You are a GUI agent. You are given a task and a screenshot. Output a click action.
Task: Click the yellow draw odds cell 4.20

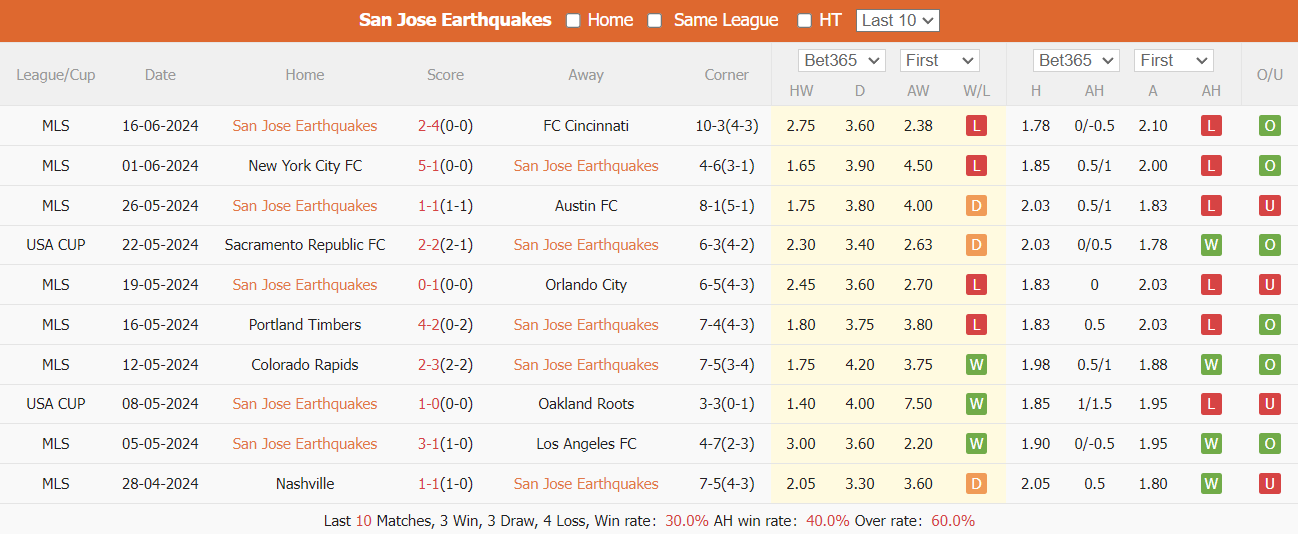tap(860, 365)
